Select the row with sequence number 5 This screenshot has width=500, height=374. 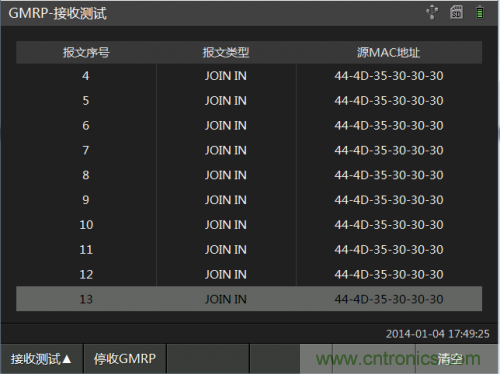point(249,100)
